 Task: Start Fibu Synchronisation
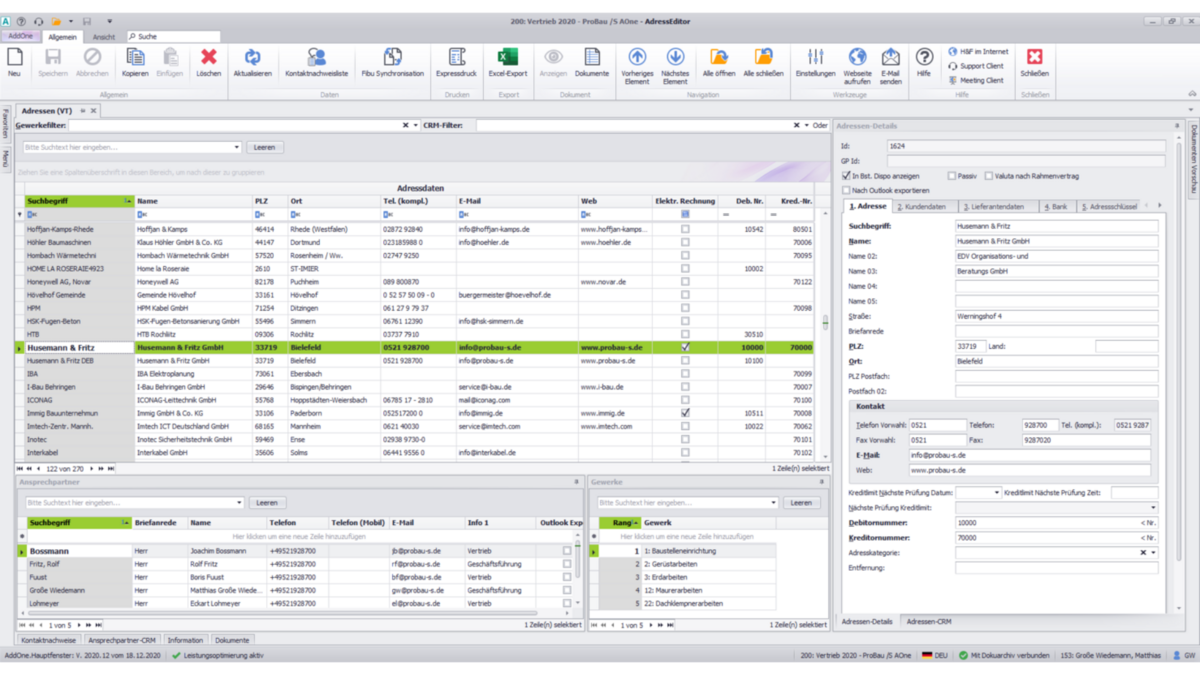392,59
